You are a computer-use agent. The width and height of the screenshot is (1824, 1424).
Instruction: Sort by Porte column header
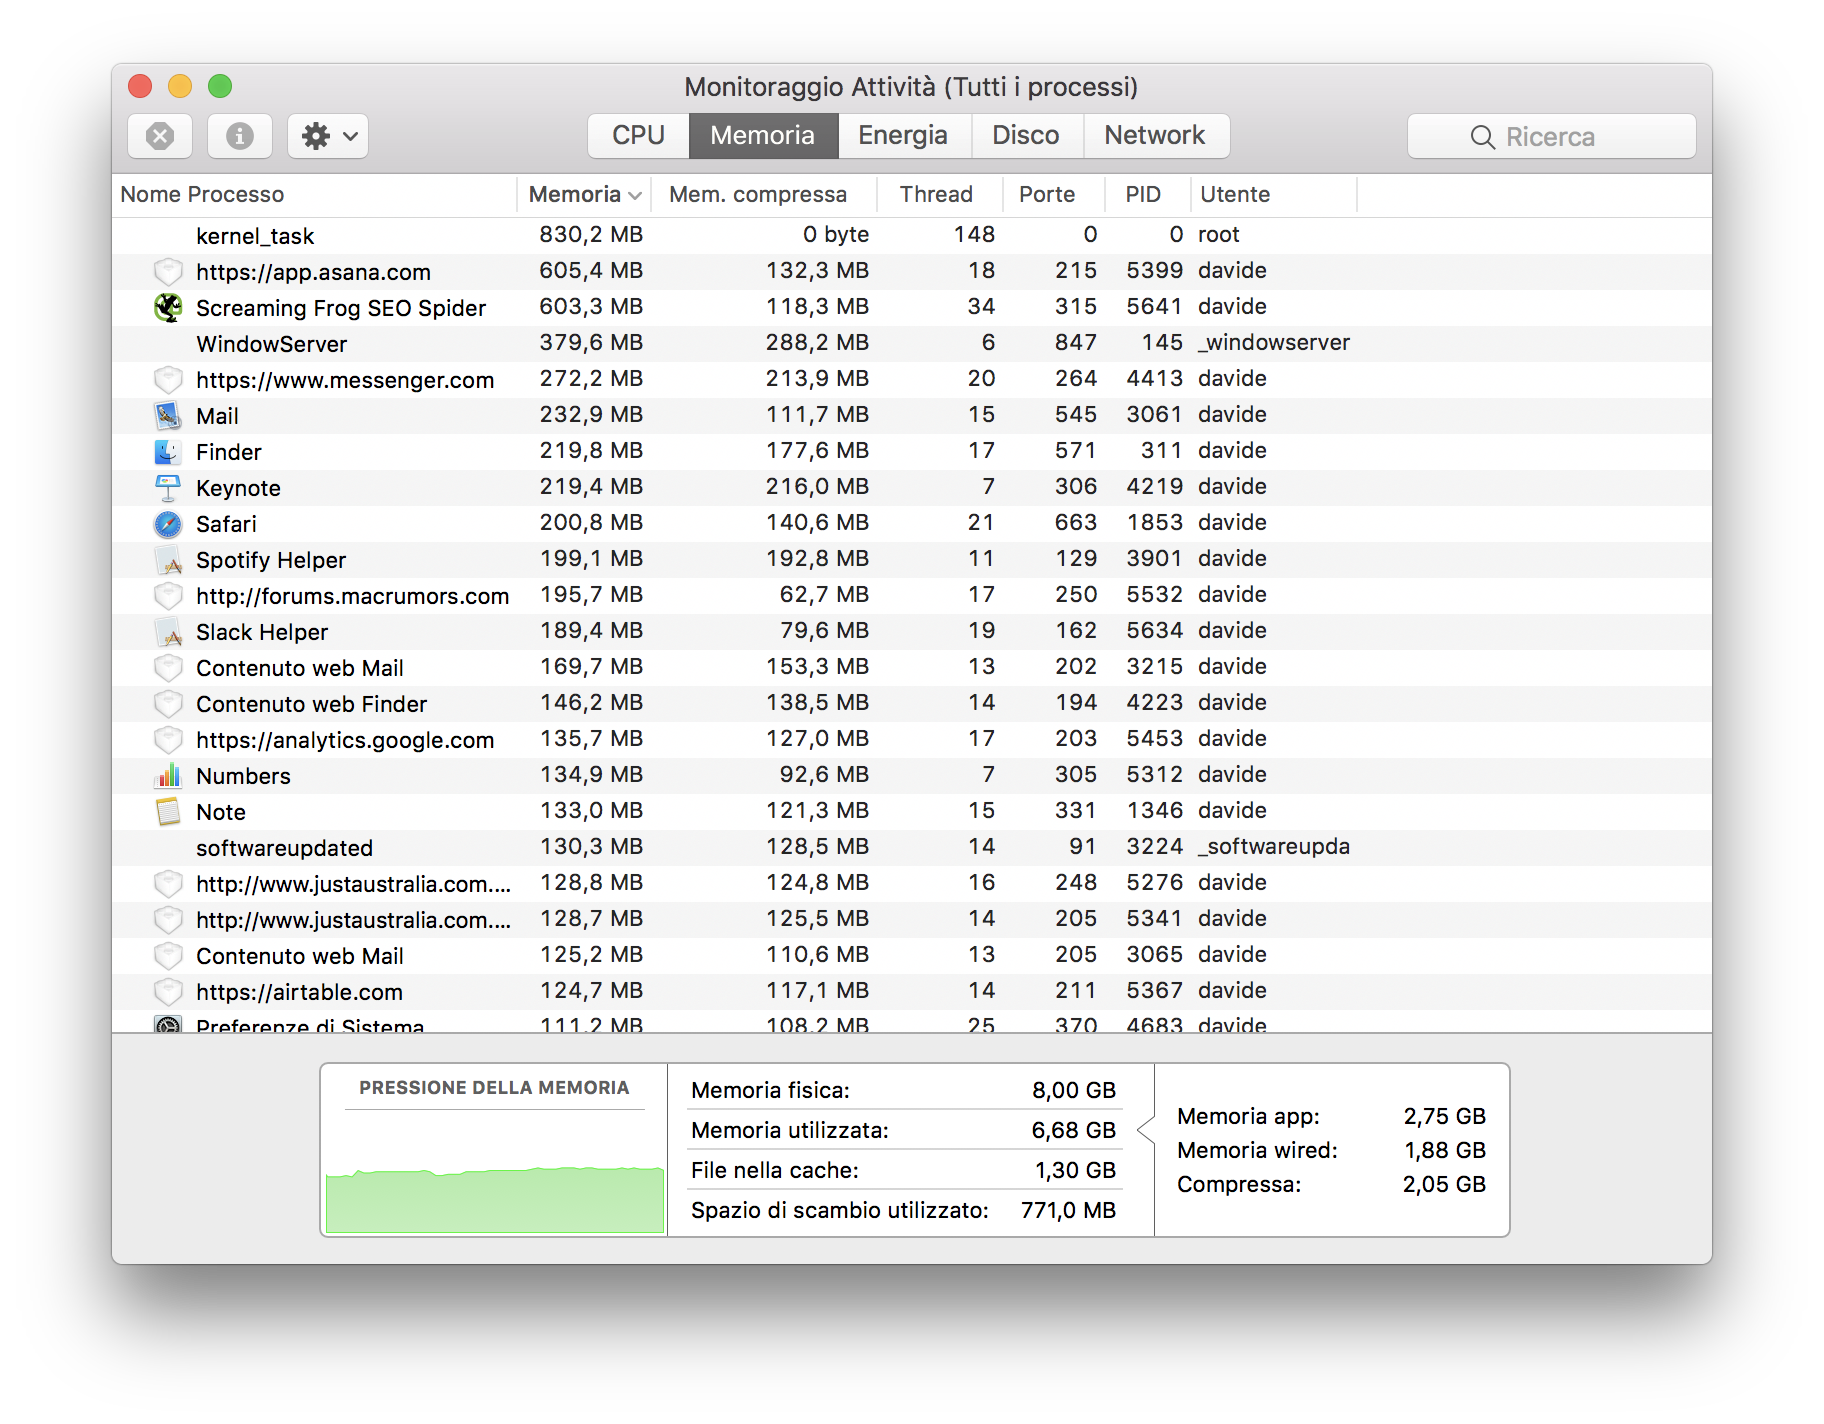click(1054, 194)
